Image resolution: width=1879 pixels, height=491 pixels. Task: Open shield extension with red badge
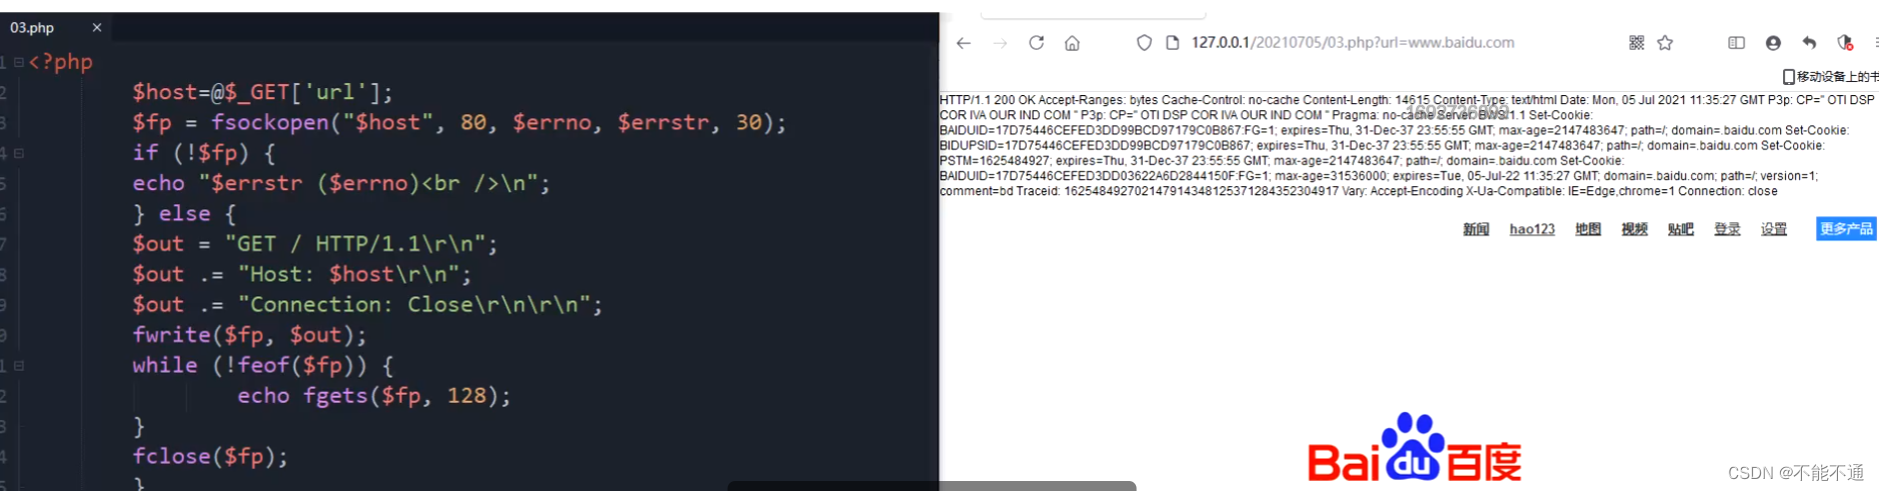(1845, 43)
